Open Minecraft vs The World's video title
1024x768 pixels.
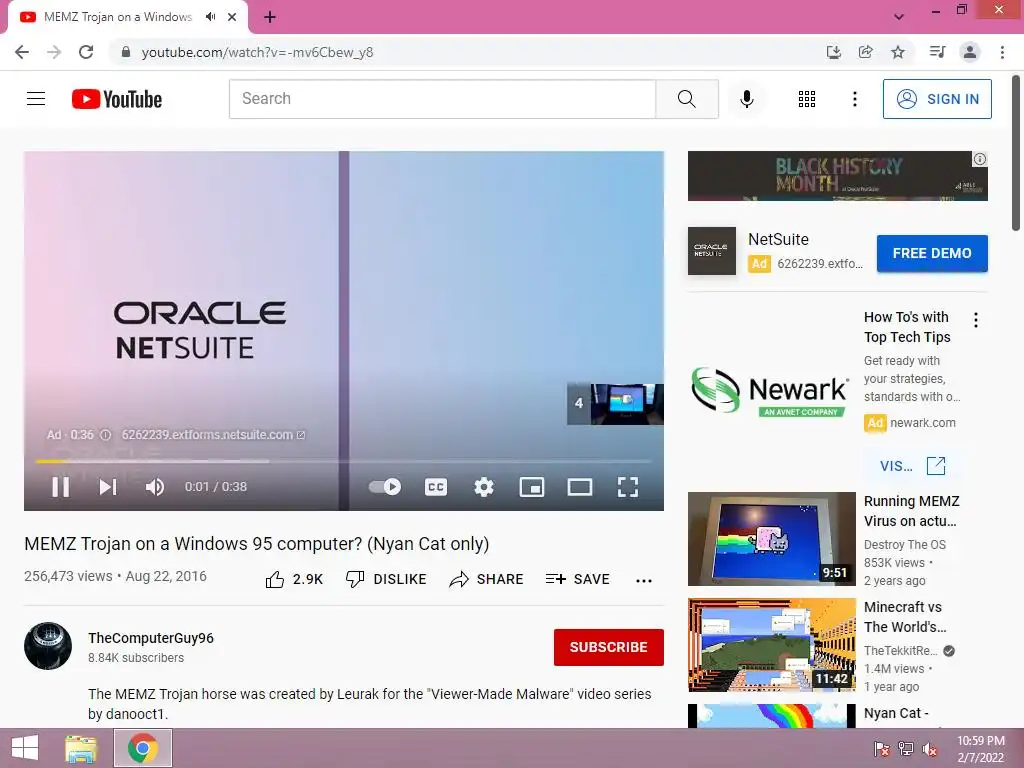coord(905,617)
